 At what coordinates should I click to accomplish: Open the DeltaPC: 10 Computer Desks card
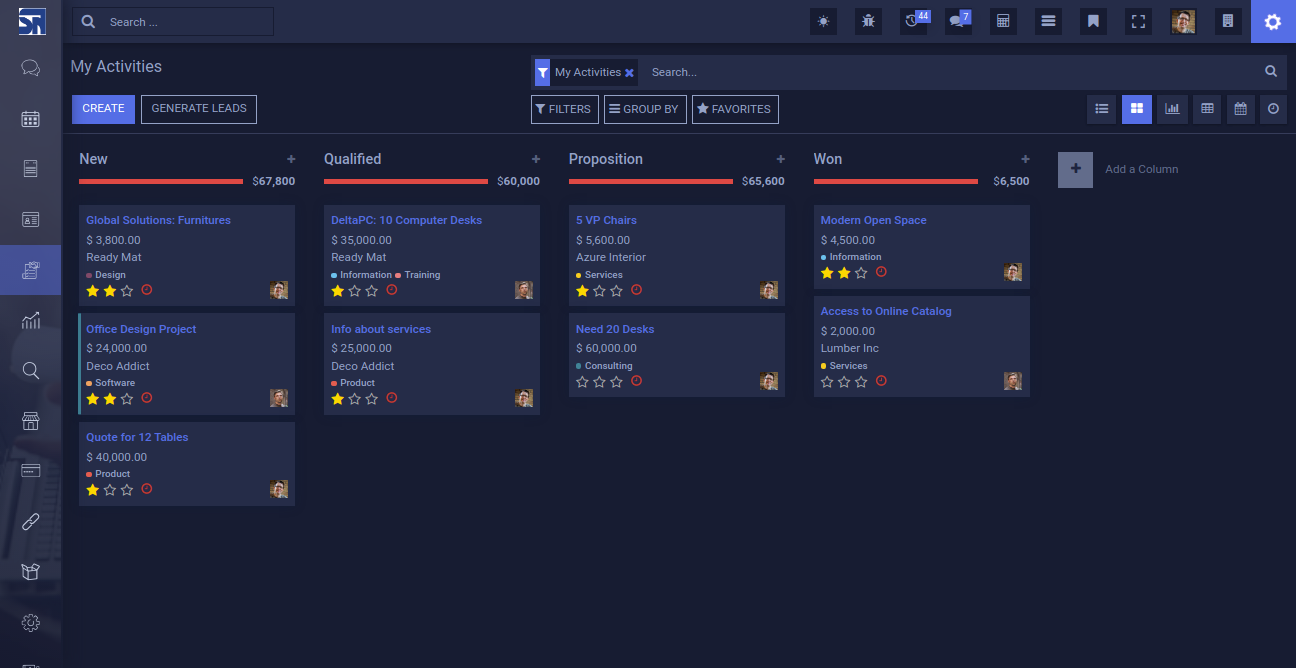tap(406, 220)
